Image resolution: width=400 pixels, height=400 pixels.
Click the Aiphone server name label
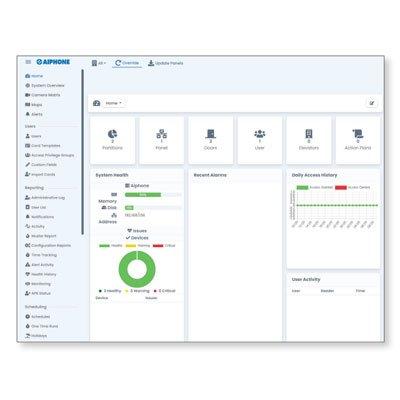pyautogui.click(x=137, y=186)
